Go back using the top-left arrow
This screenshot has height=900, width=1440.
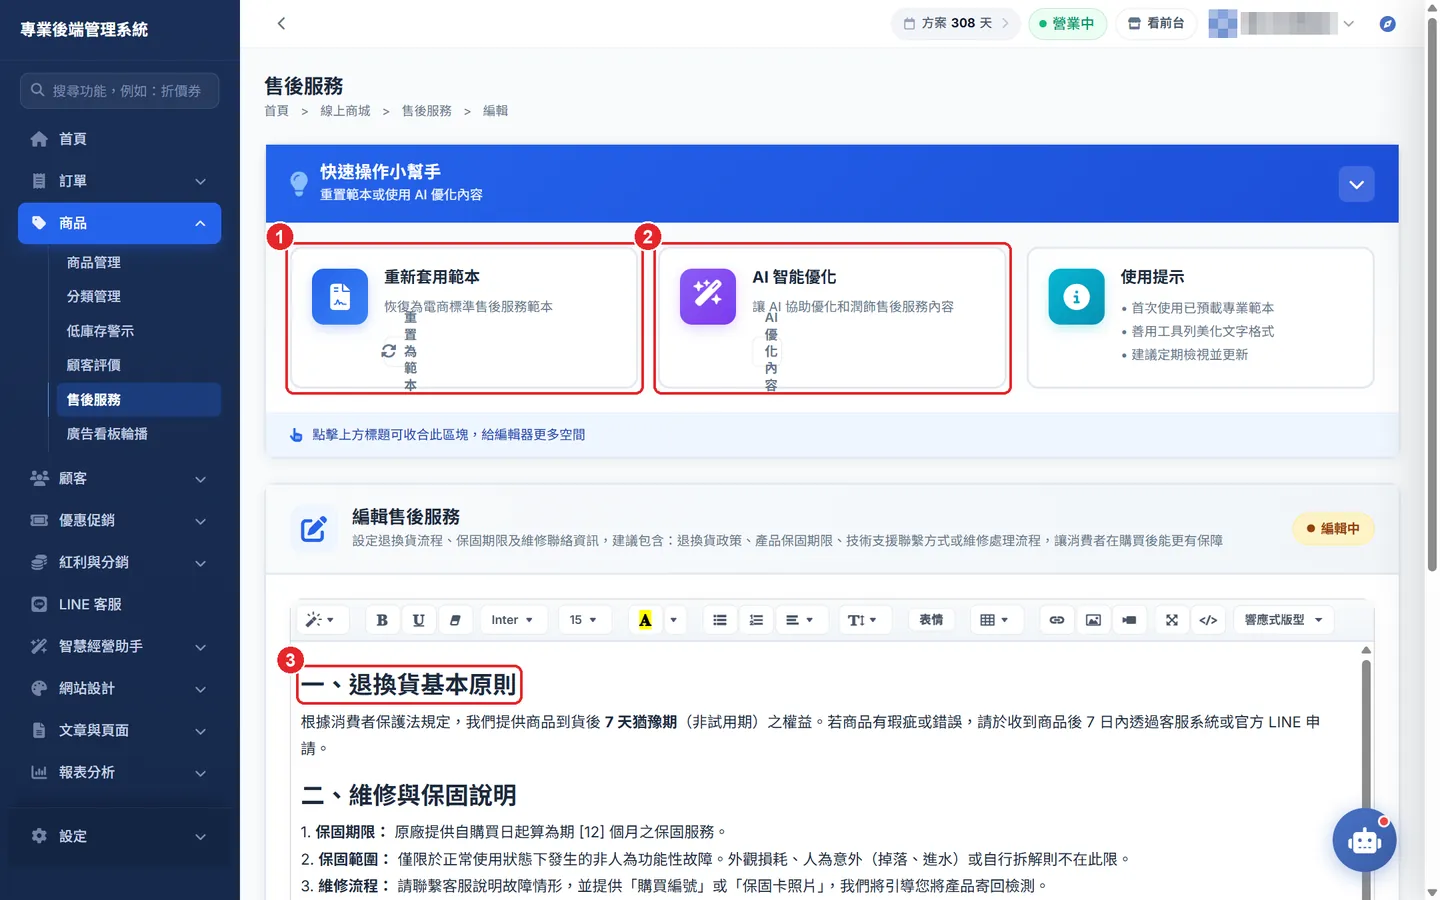pyautogui.click(x=281, y=23)
